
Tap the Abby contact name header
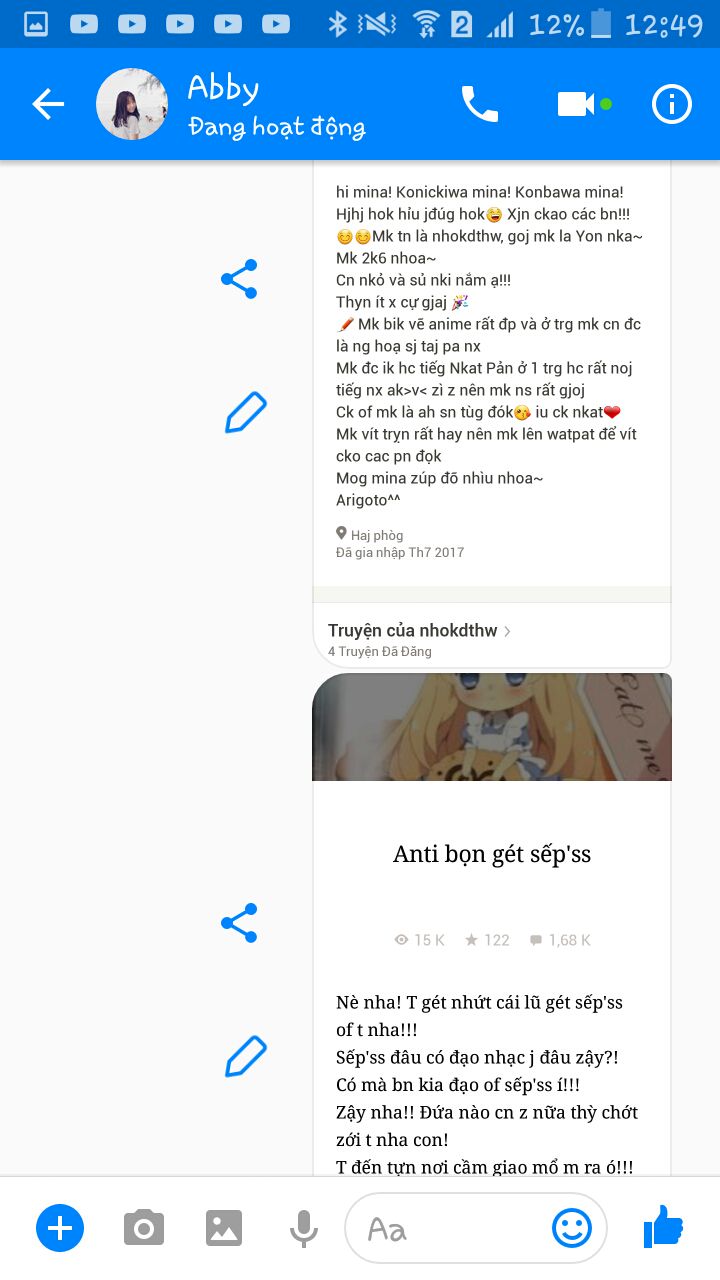pos(223,89)
